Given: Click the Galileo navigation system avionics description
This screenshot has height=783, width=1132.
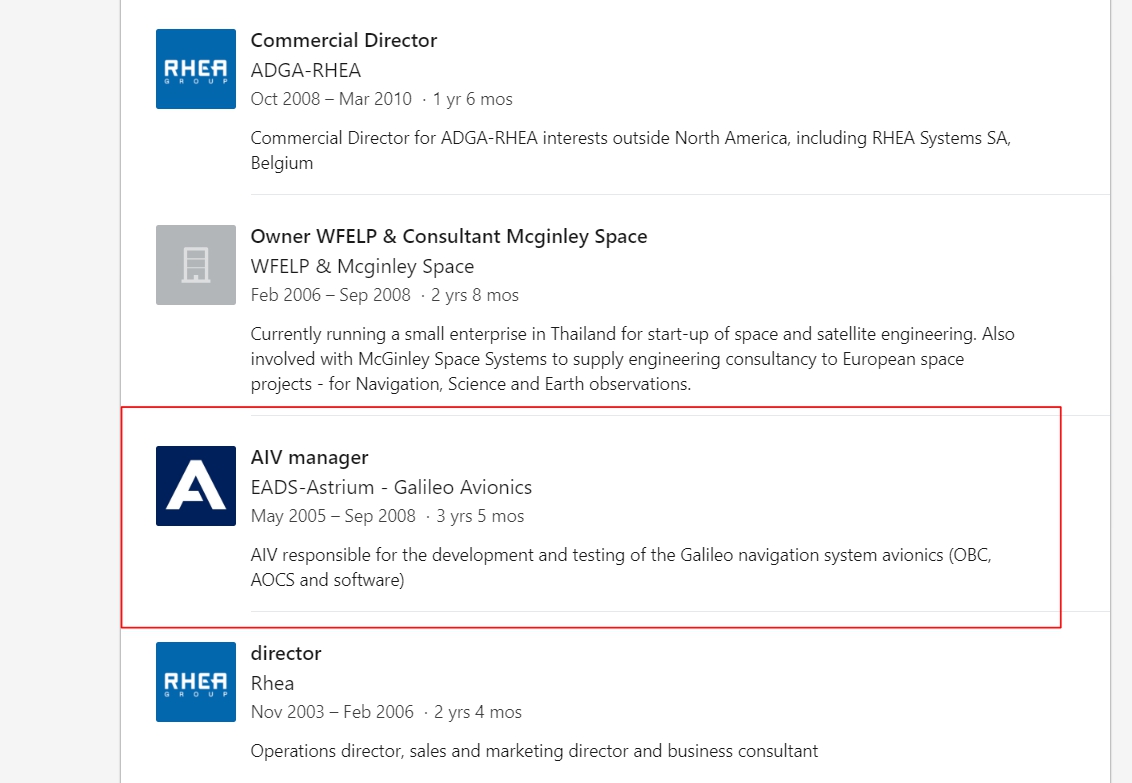Looking at the screenshot, I should tap(620, 567).
